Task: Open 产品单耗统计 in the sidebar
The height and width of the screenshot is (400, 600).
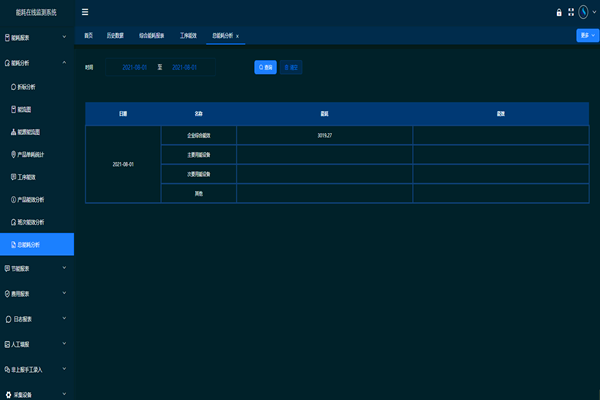Action: 36,154
